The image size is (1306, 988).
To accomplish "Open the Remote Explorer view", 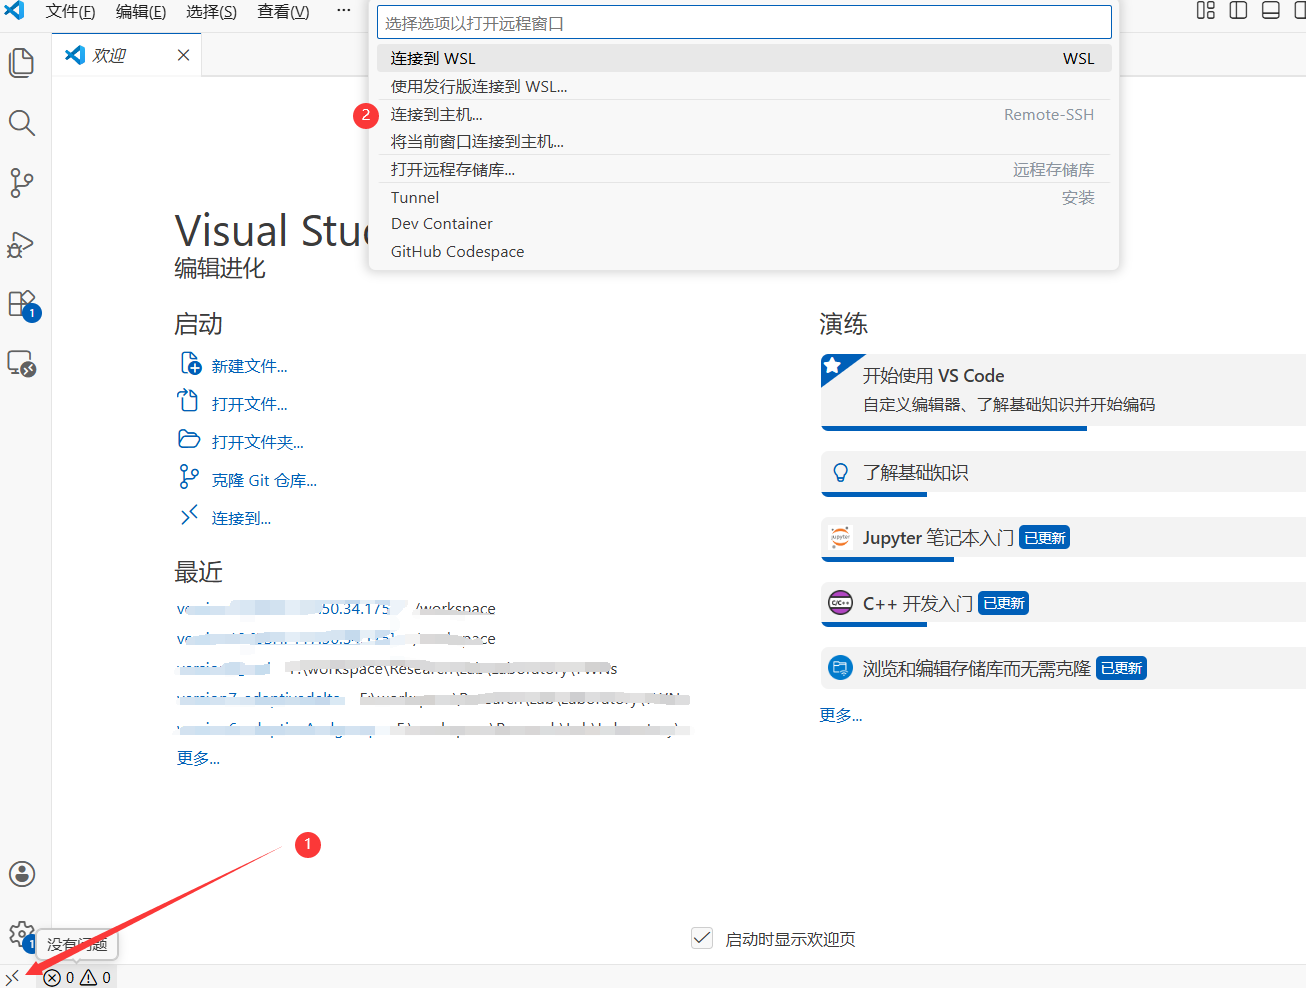I will point(21,363).
